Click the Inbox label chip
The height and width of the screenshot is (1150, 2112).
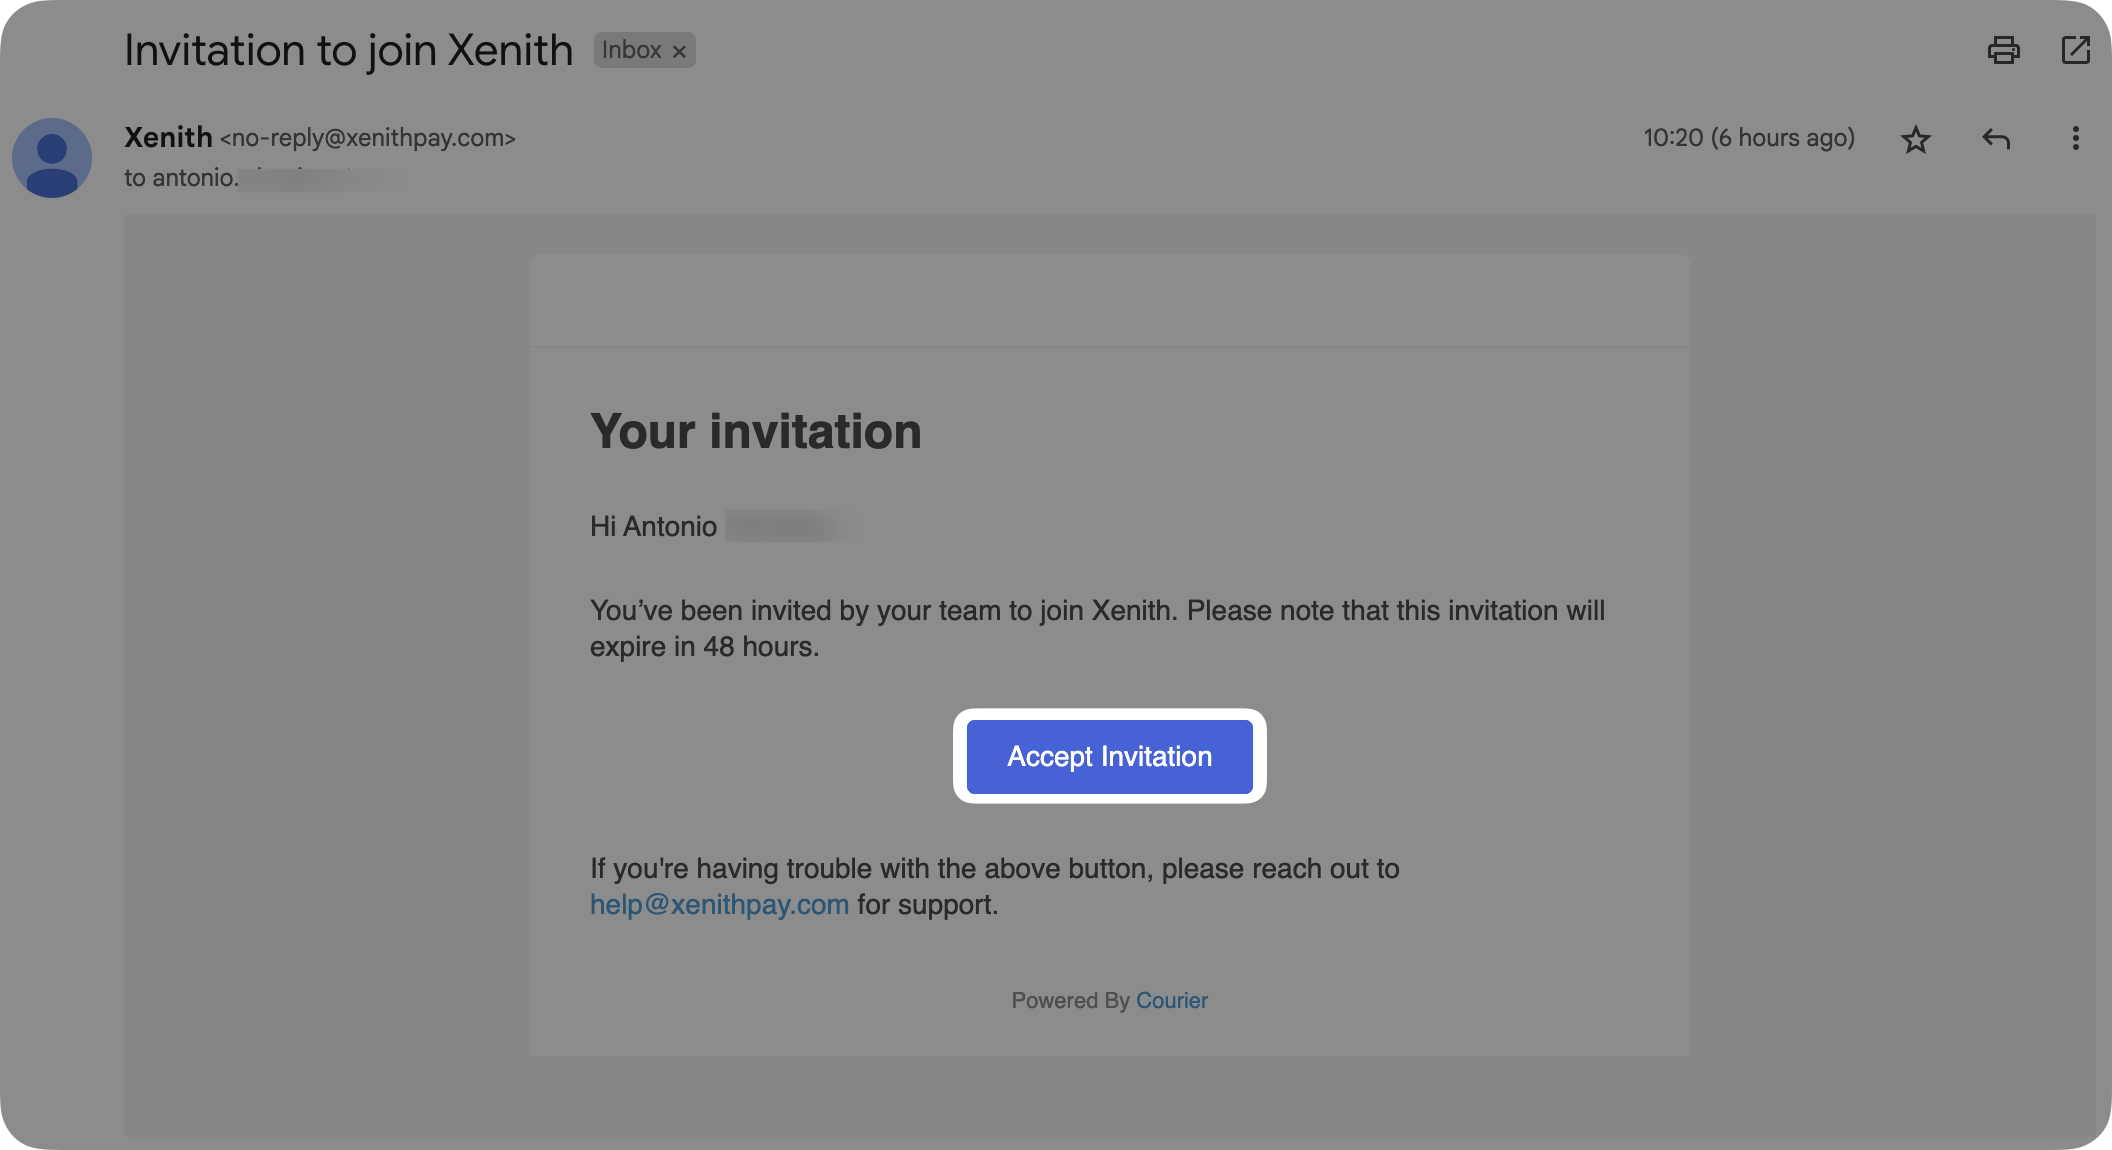click(x=631, y=50)
